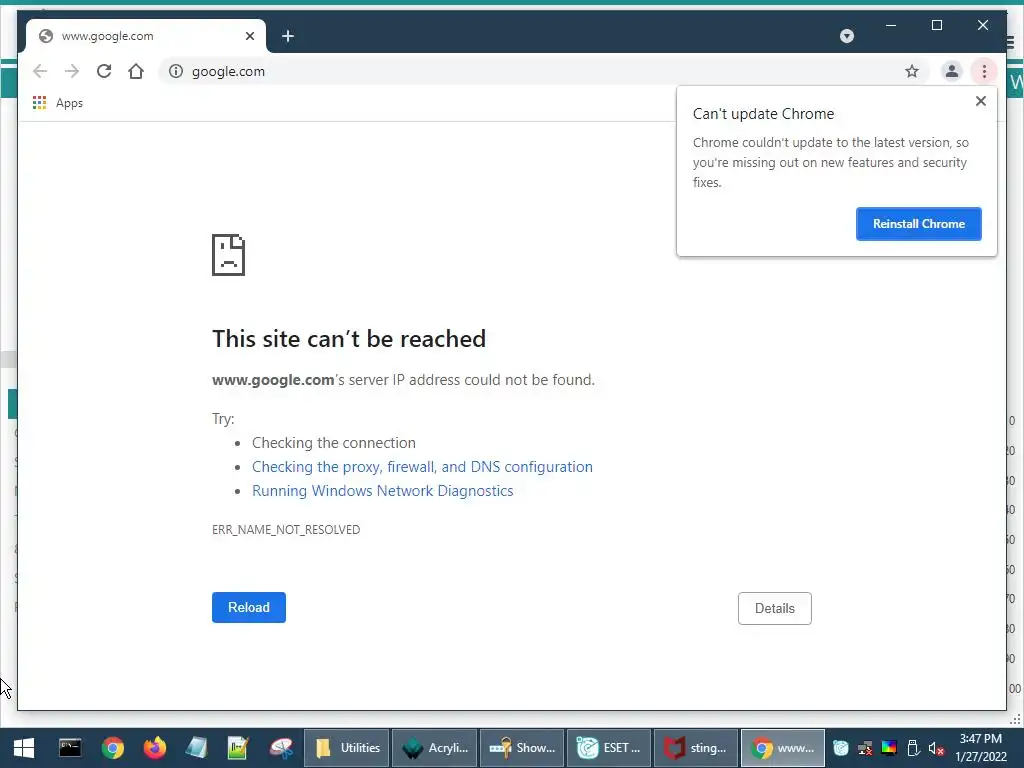Open the Chrome profile avatar
This screenshot has height=768, width=1024.
click(952, 71)
